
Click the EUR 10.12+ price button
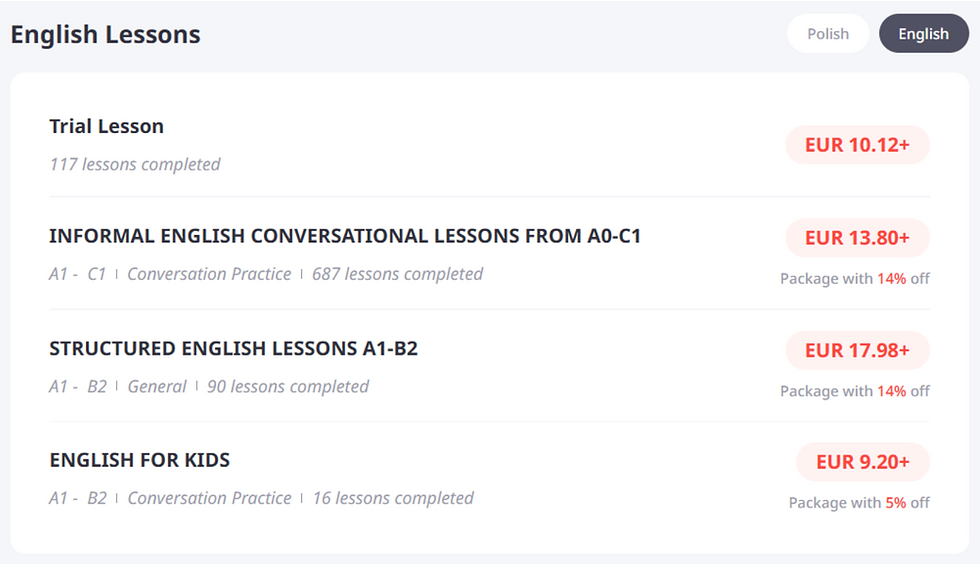(x=857, y=145)
